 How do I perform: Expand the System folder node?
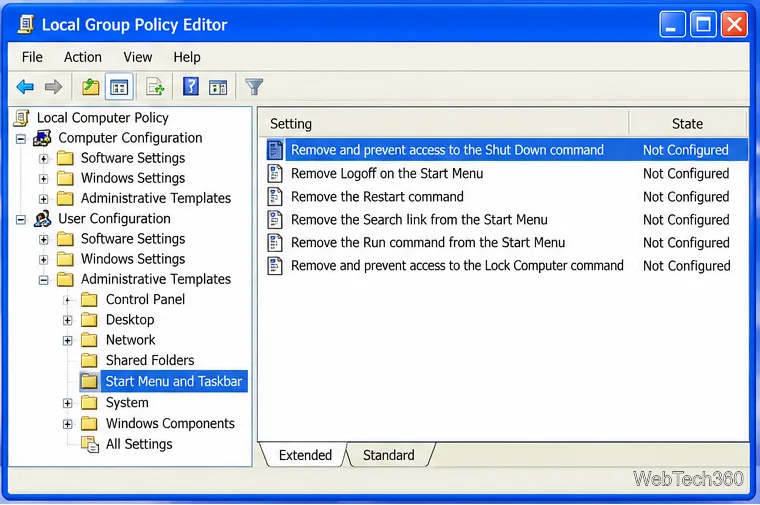coord(67,403)
